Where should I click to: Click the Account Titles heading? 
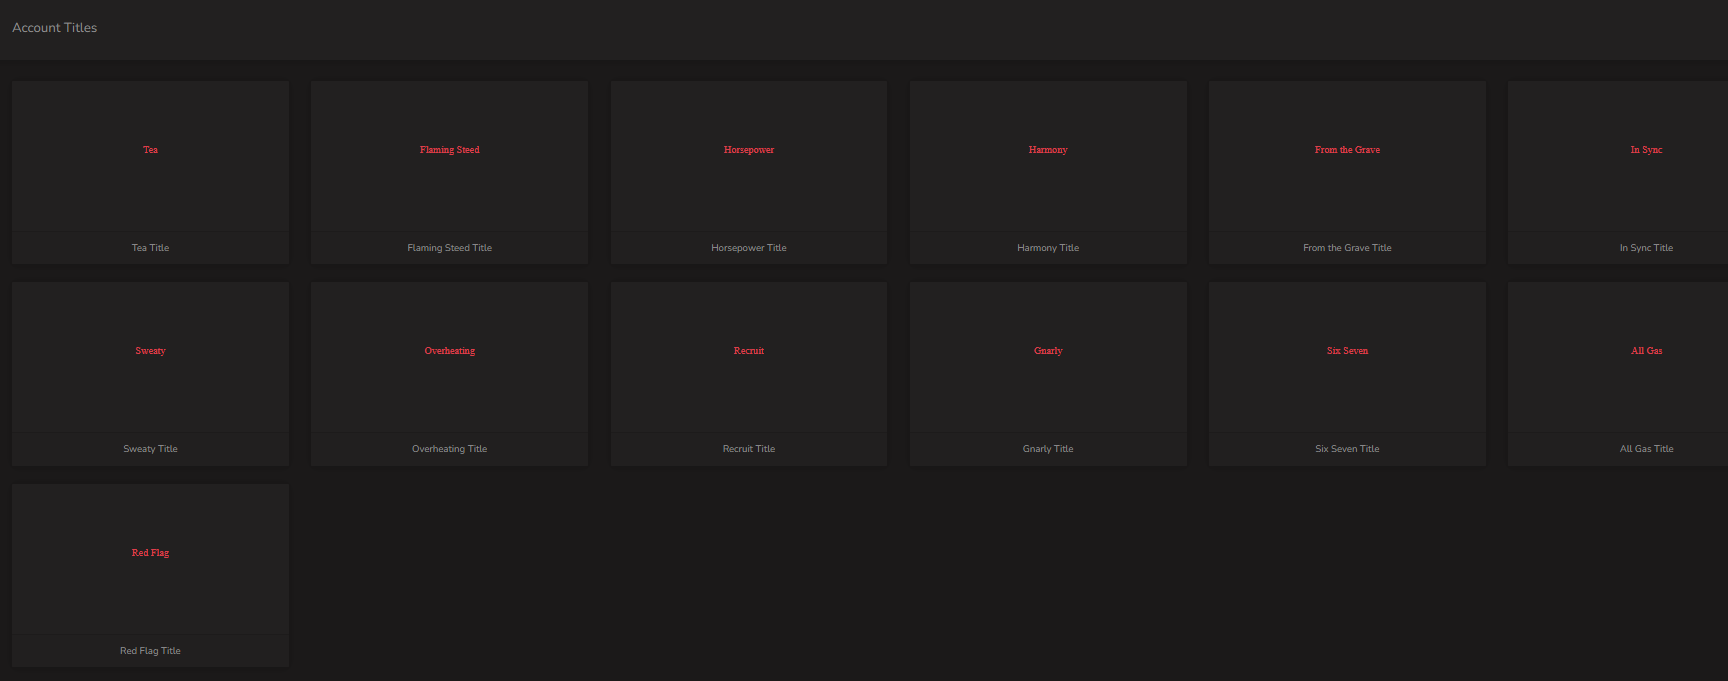[x=55, y=28]
